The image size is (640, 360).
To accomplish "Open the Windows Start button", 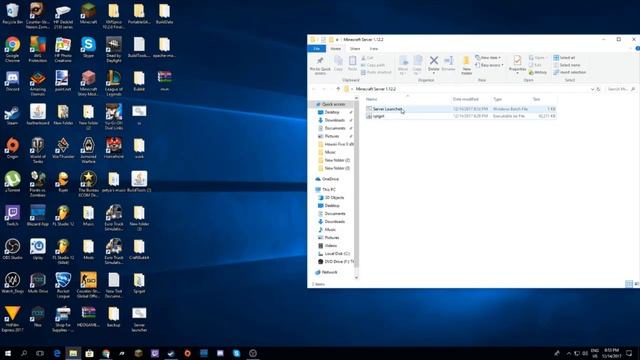I will point(8,353).
